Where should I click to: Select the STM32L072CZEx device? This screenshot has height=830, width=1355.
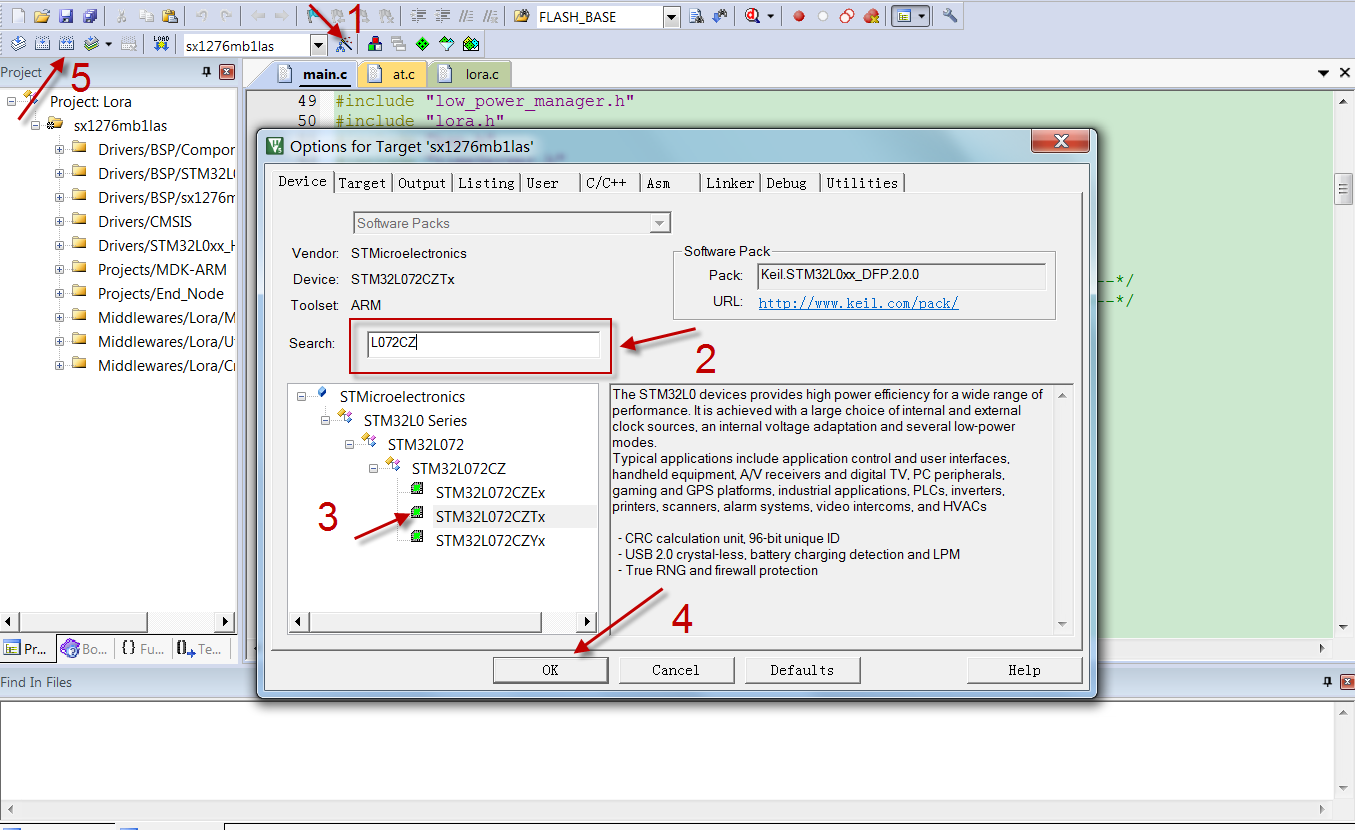pyautogui.click(x=490, y=493)
